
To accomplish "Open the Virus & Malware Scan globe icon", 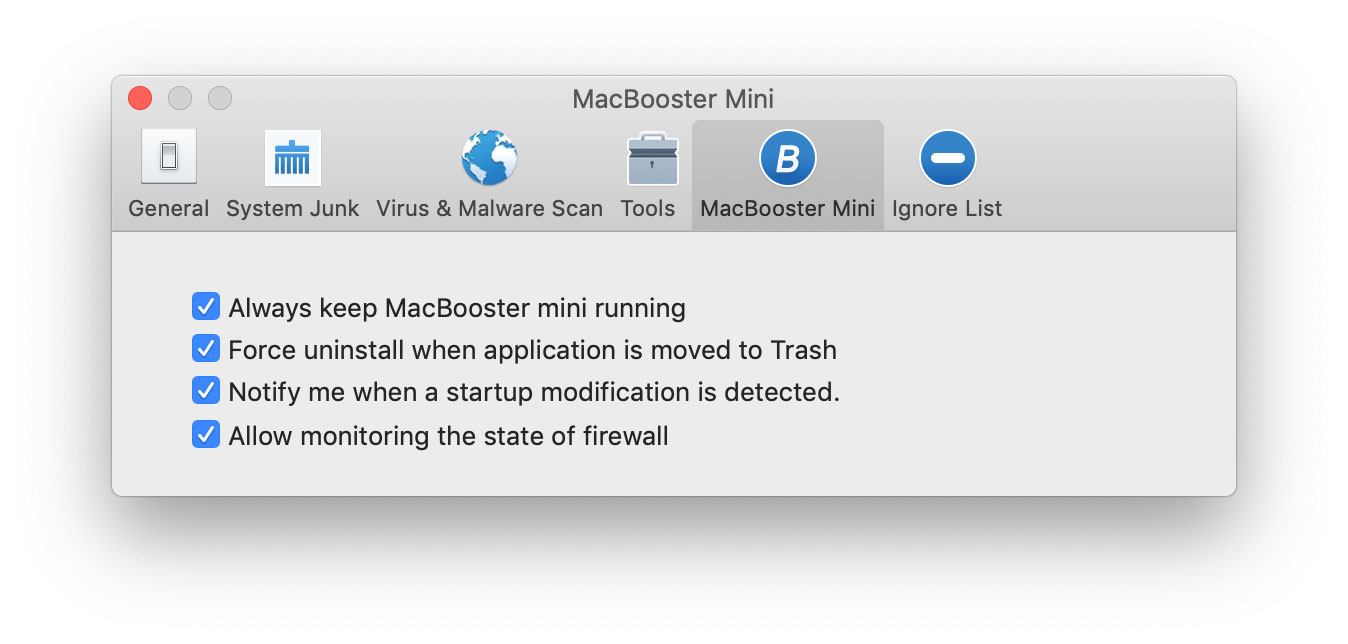I will point(489,158).
